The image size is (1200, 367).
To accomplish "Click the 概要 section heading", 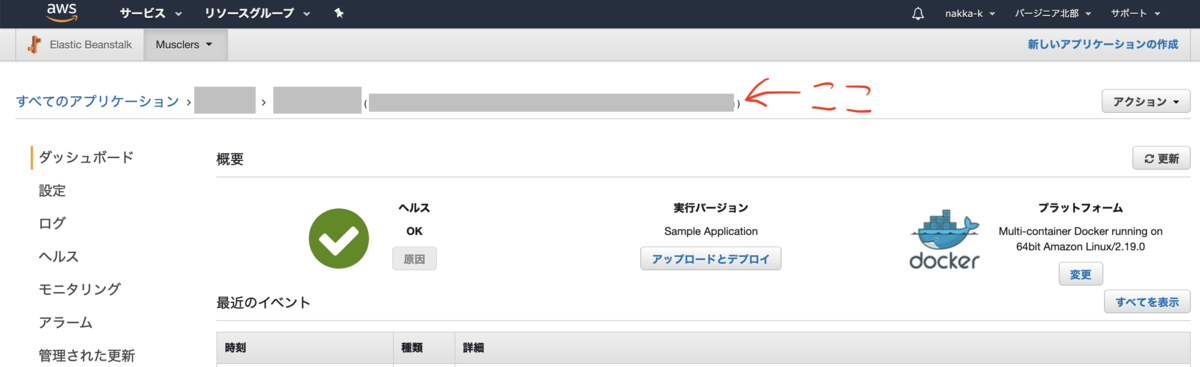I will tap(230, 158).
